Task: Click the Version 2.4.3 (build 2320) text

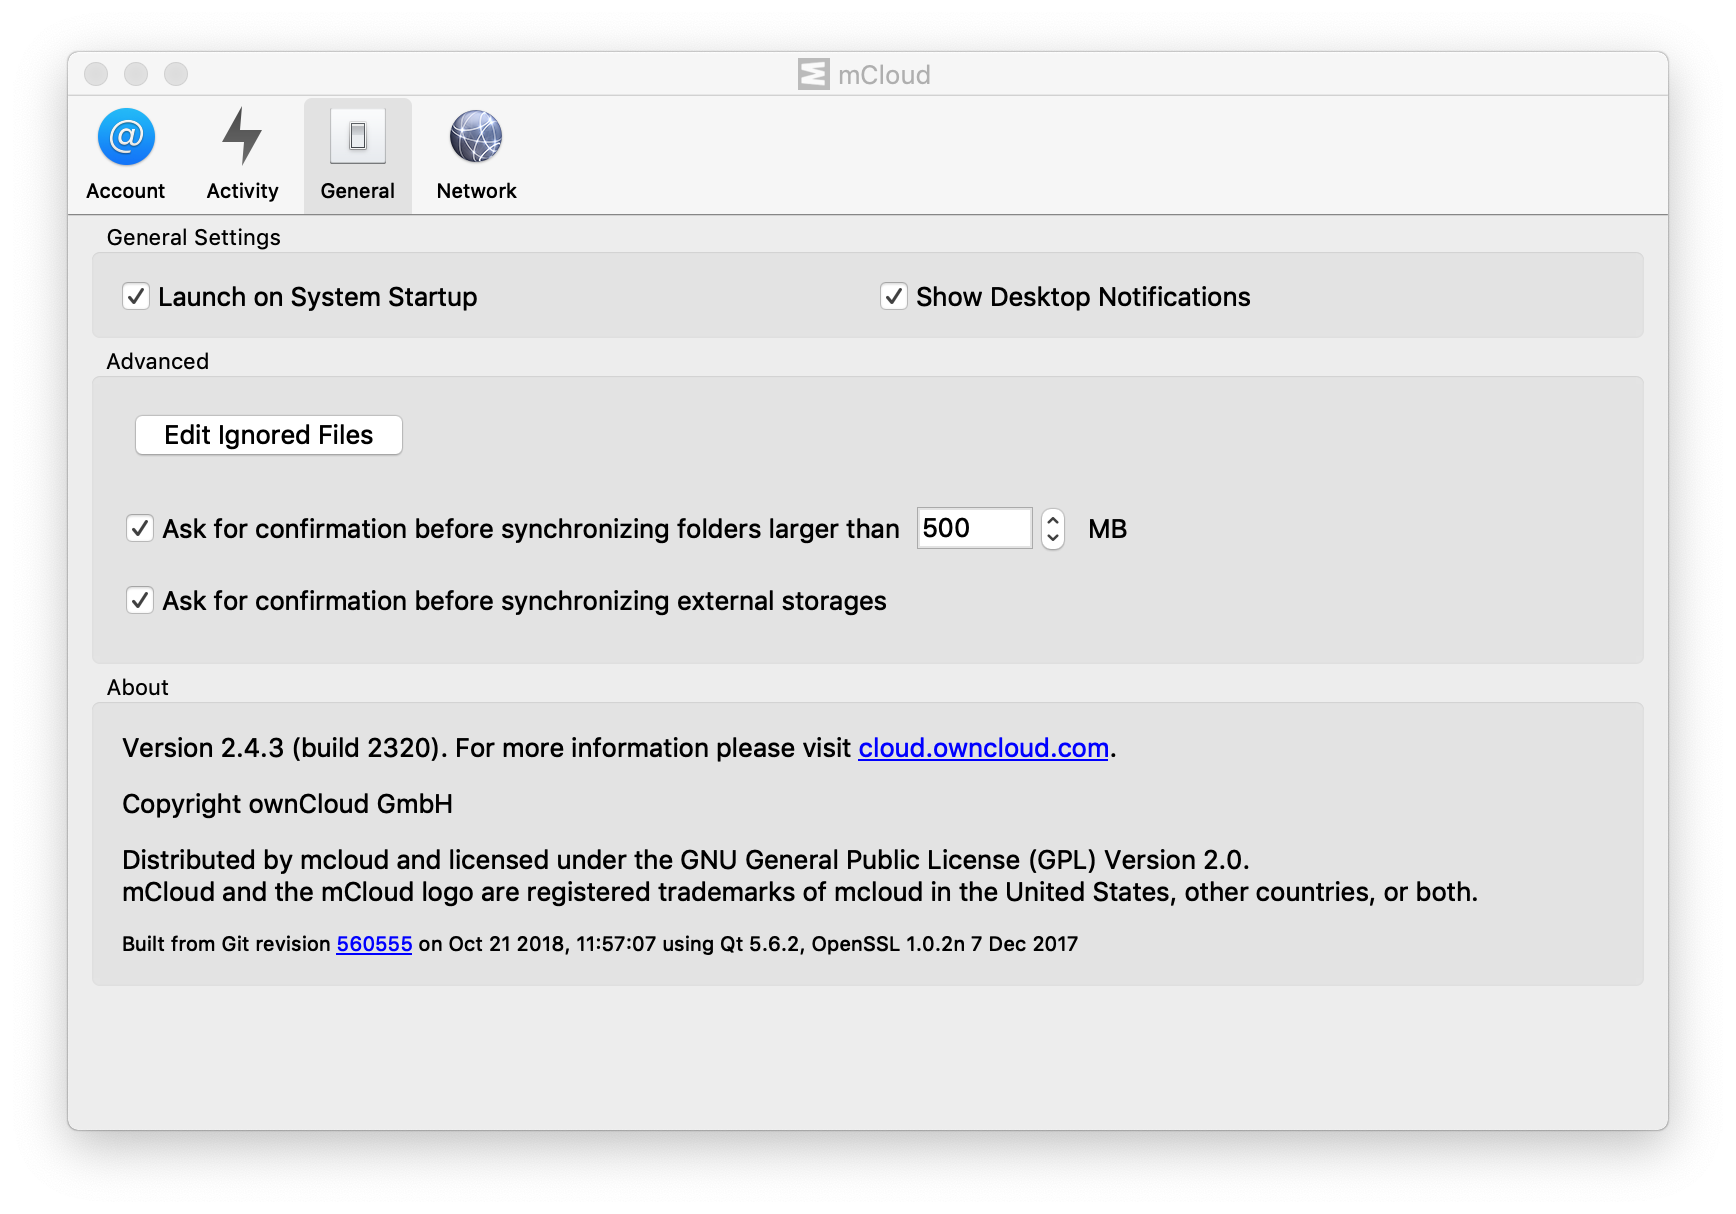Action: [x=284, y=748]
